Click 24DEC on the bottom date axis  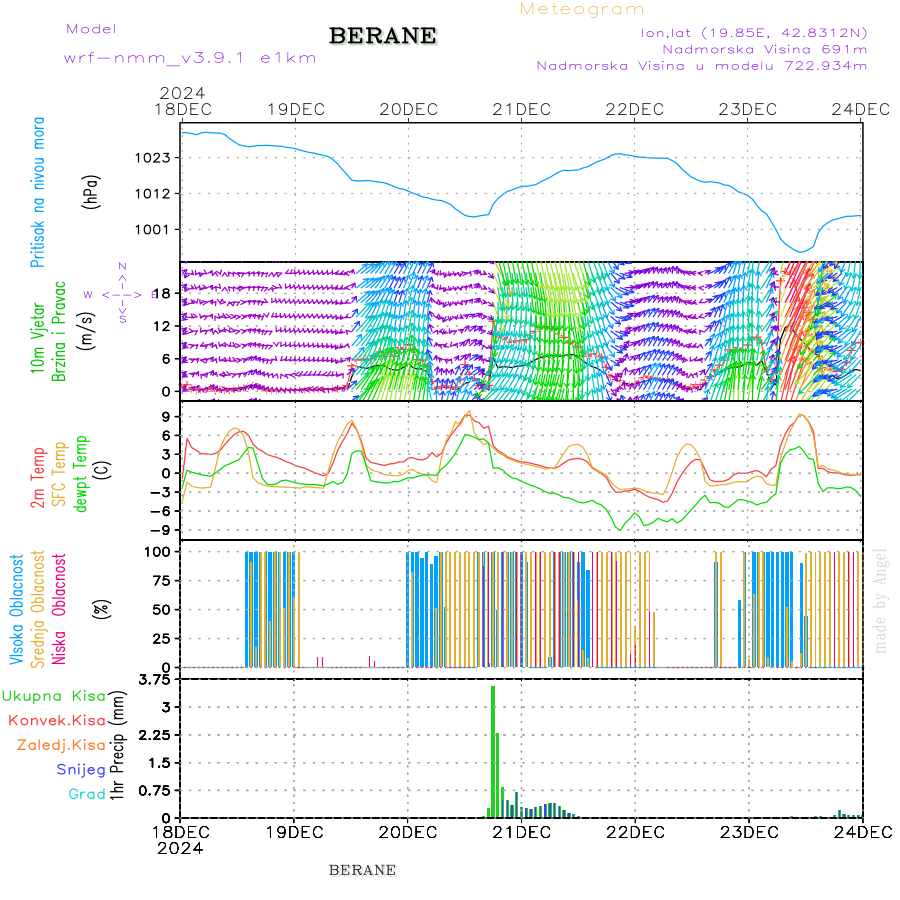[x=863, y=832]
